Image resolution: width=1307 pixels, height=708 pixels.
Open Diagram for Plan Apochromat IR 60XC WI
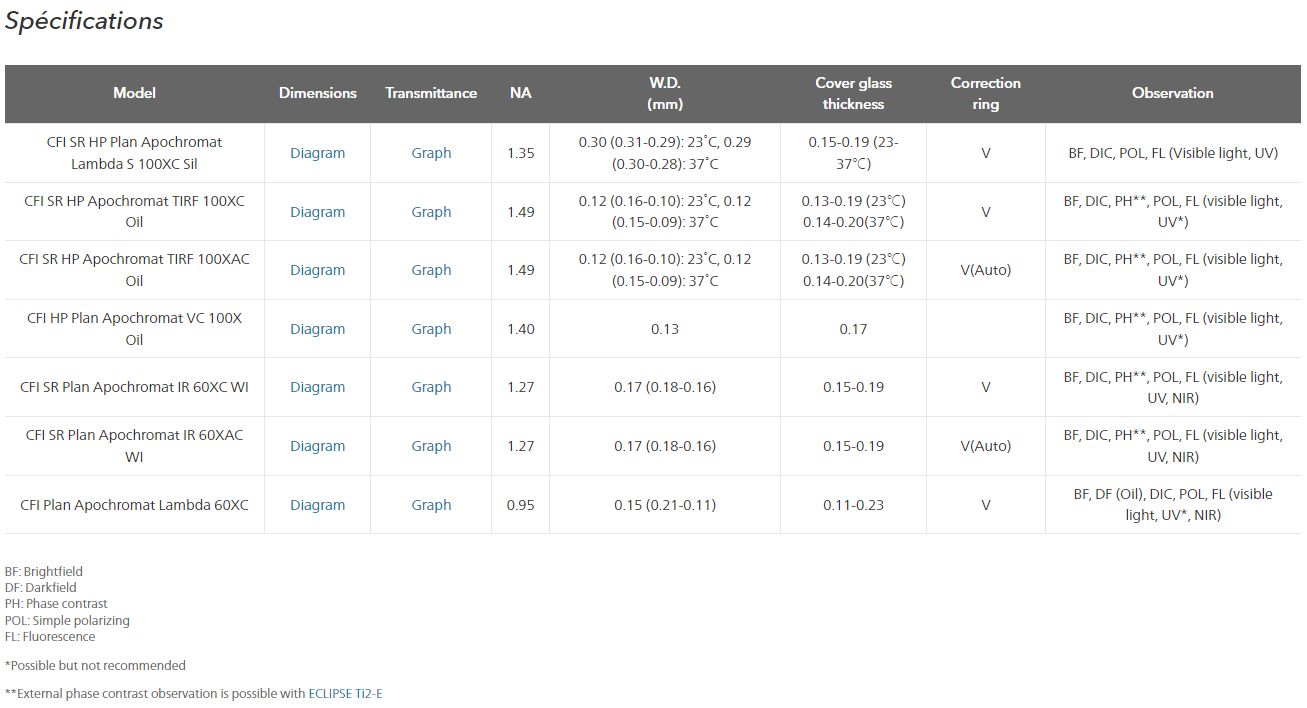coord(317,387)
